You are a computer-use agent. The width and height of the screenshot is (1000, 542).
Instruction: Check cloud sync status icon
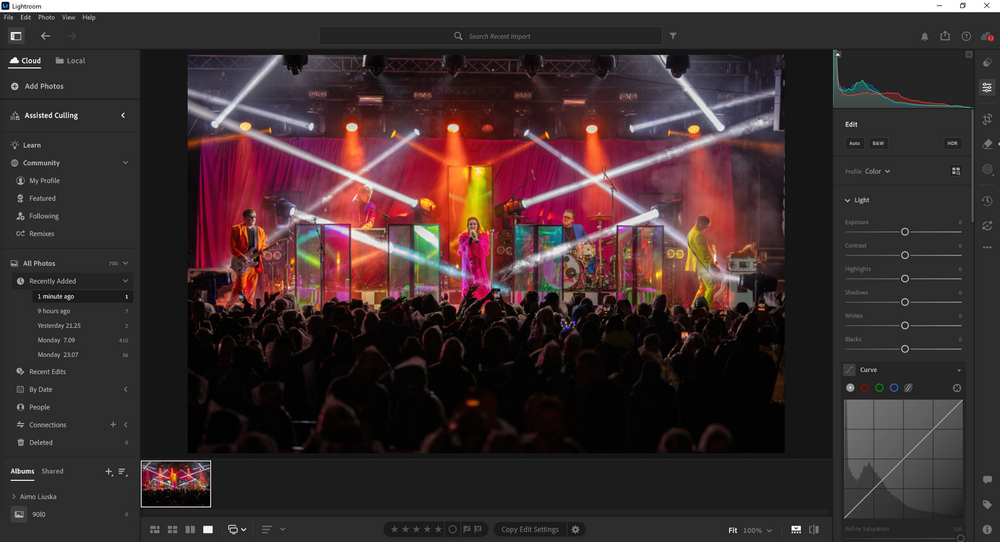[987, 36]
